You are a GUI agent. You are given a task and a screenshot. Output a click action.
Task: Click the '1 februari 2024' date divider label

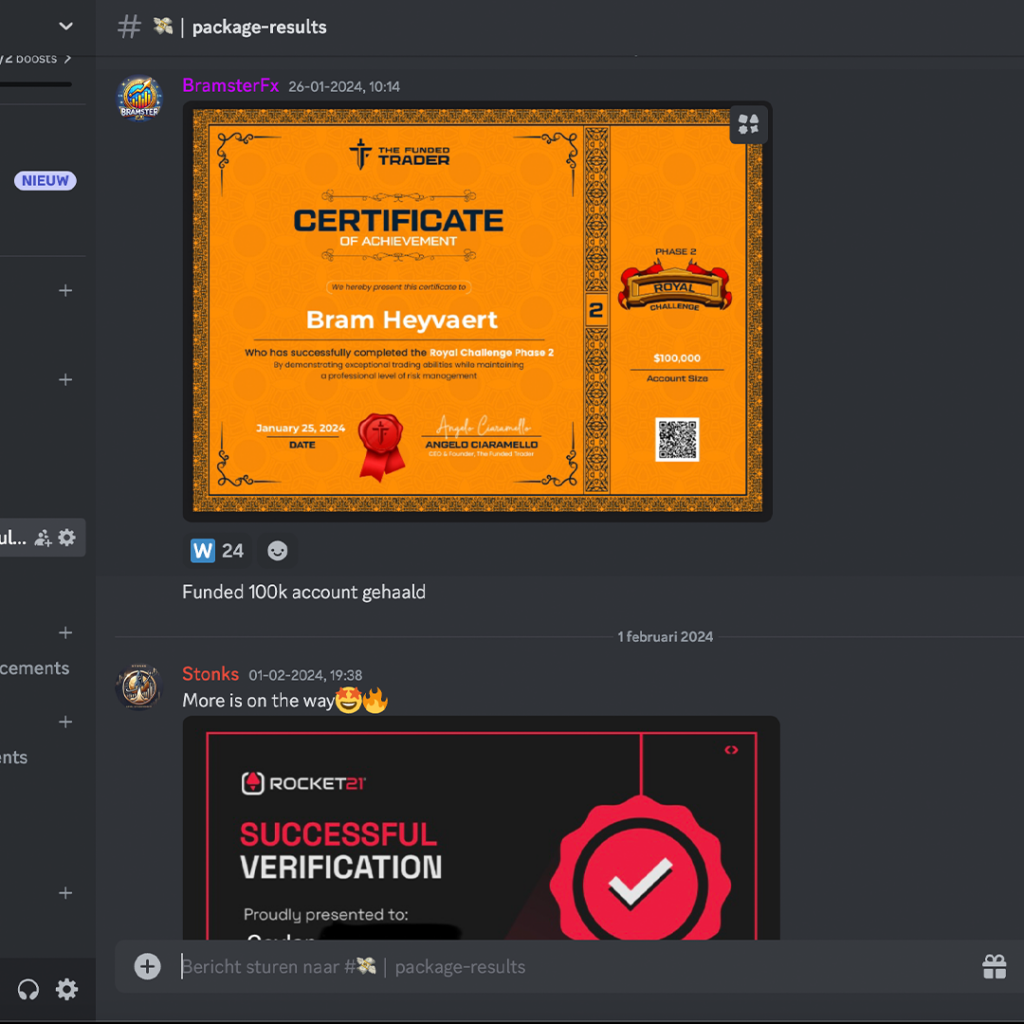(x=665, y=637)
